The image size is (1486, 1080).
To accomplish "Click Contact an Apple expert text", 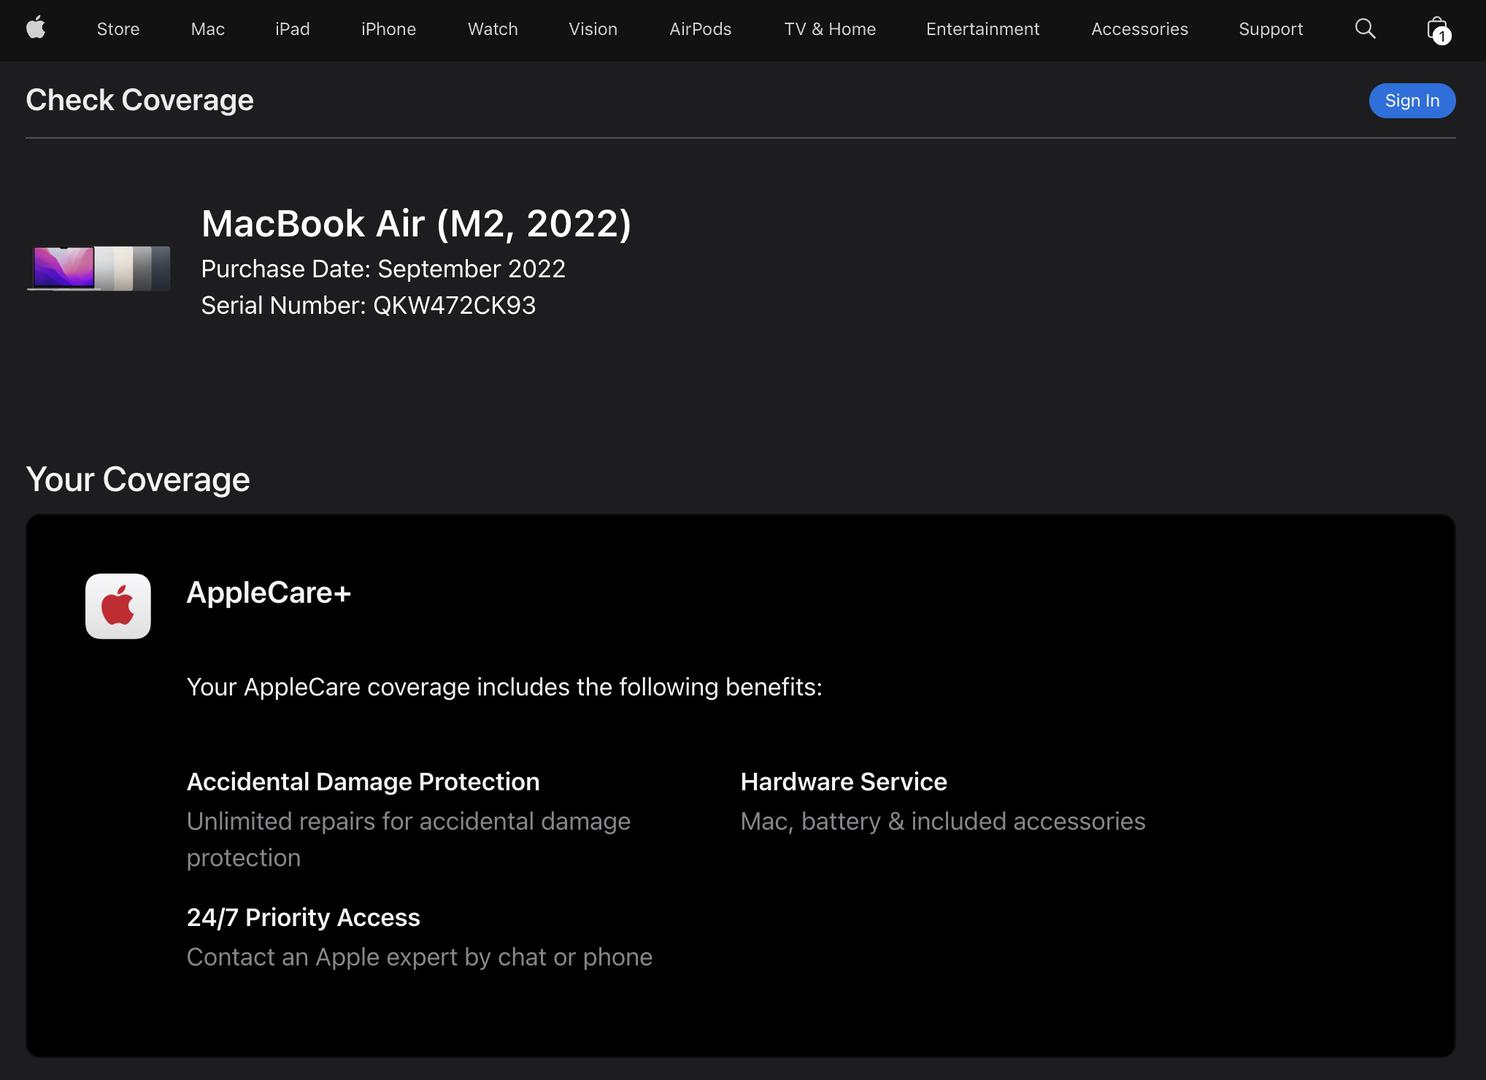I will 419,957.
